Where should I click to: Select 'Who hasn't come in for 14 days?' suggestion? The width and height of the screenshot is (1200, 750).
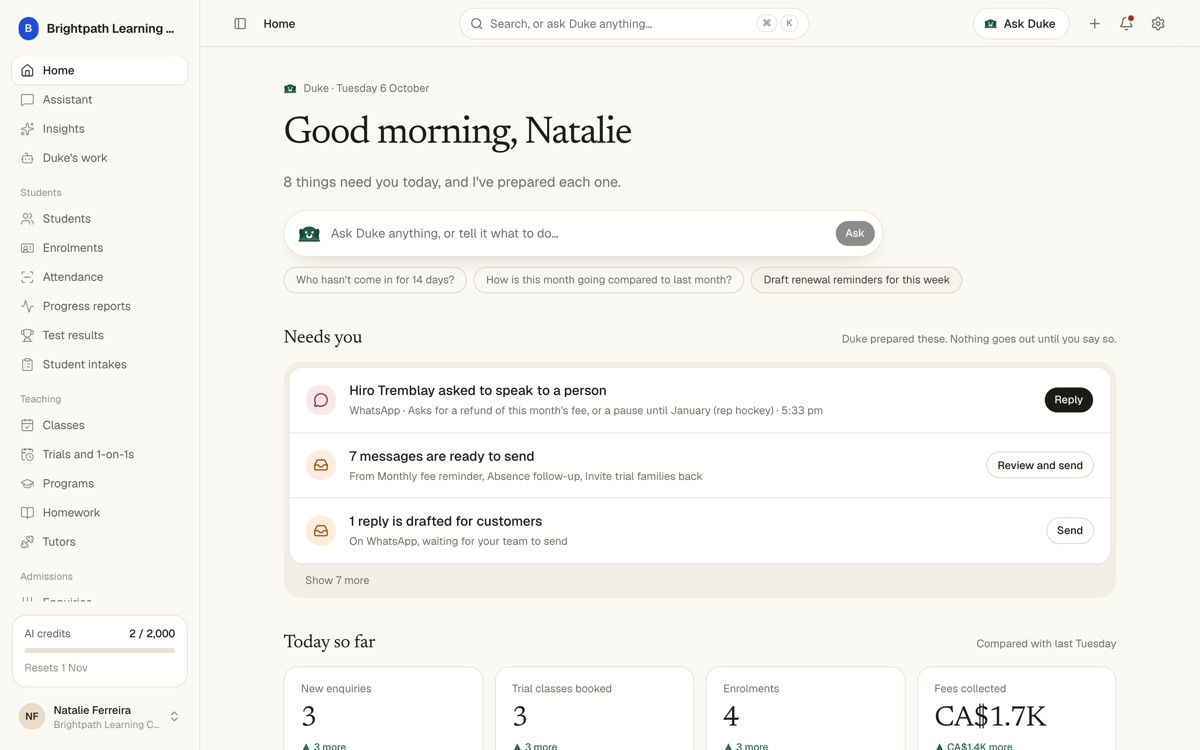[375, 280]
